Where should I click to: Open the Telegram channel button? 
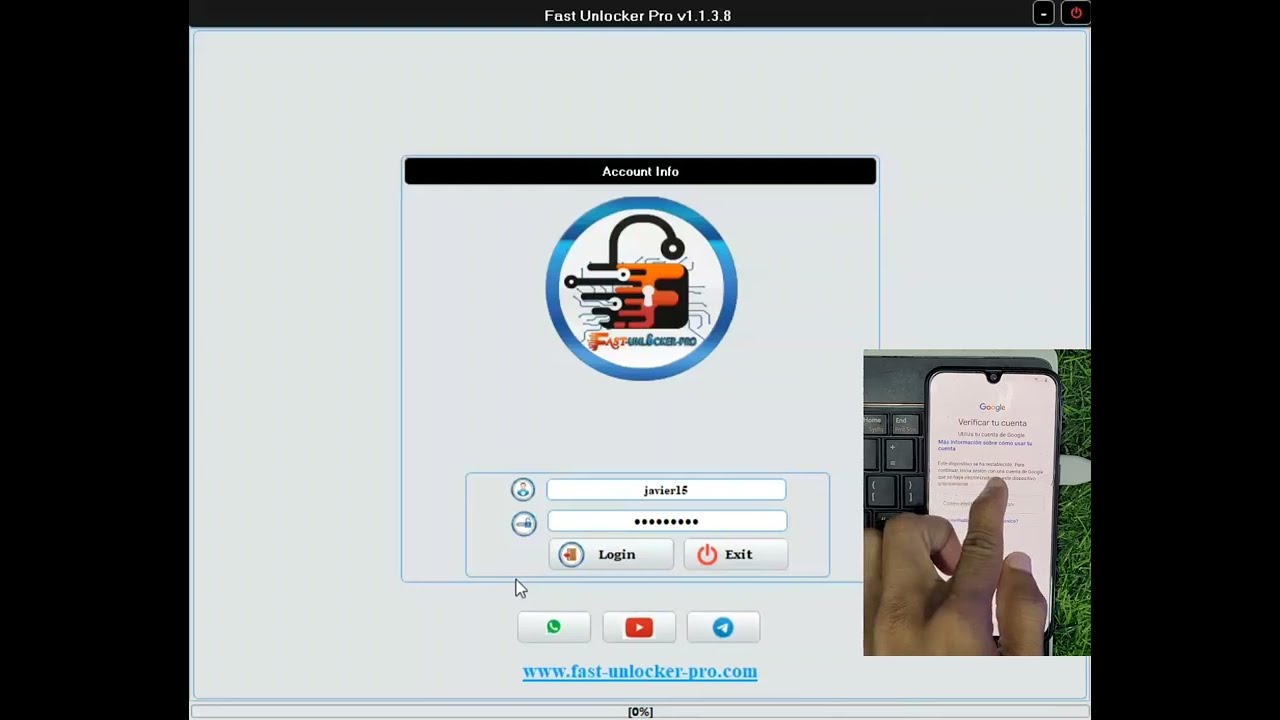pyautogui.click(x=723, y=627)
